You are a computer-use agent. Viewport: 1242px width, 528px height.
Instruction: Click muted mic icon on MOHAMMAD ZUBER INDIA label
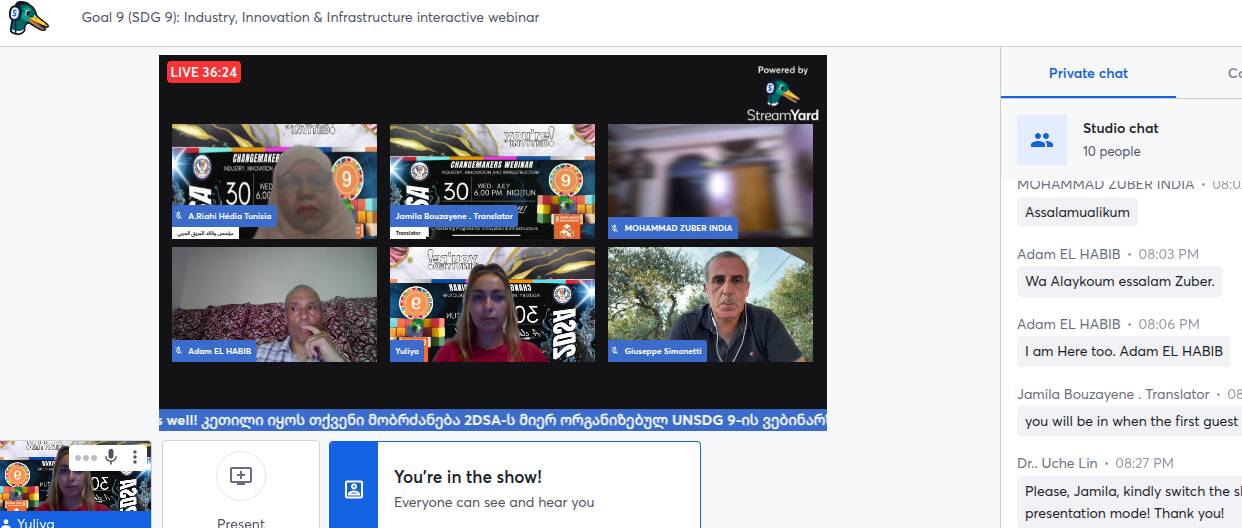[617, 228]
